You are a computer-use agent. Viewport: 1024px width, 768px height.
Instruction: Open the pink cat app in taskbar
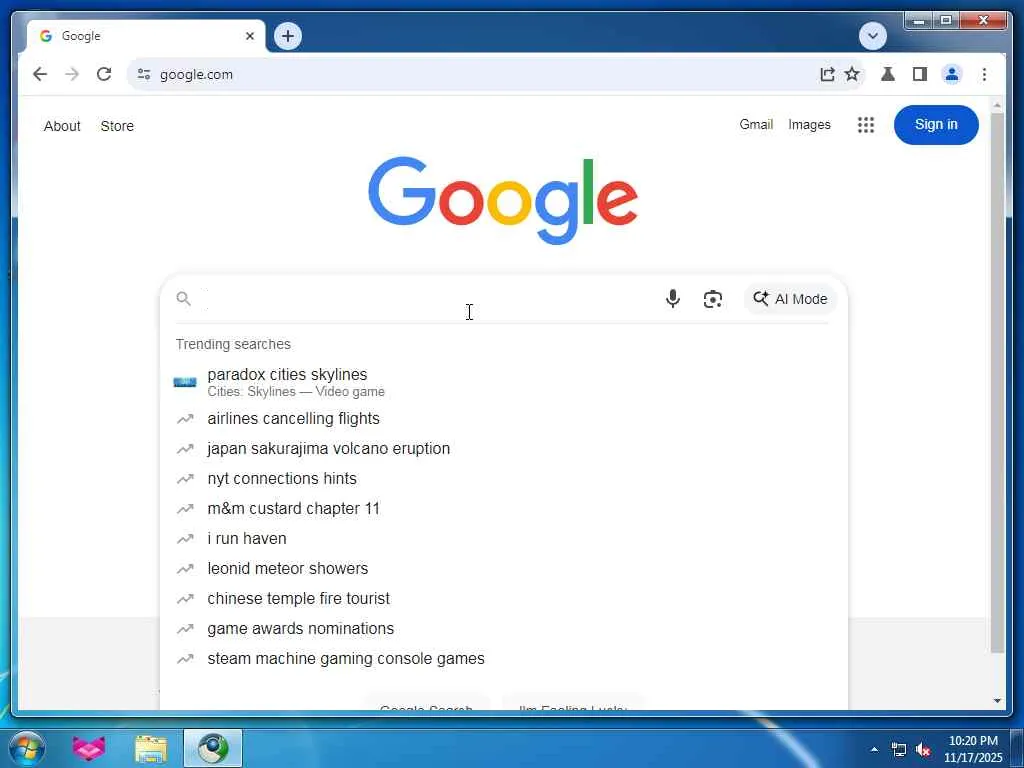click(x=89, y=748)
